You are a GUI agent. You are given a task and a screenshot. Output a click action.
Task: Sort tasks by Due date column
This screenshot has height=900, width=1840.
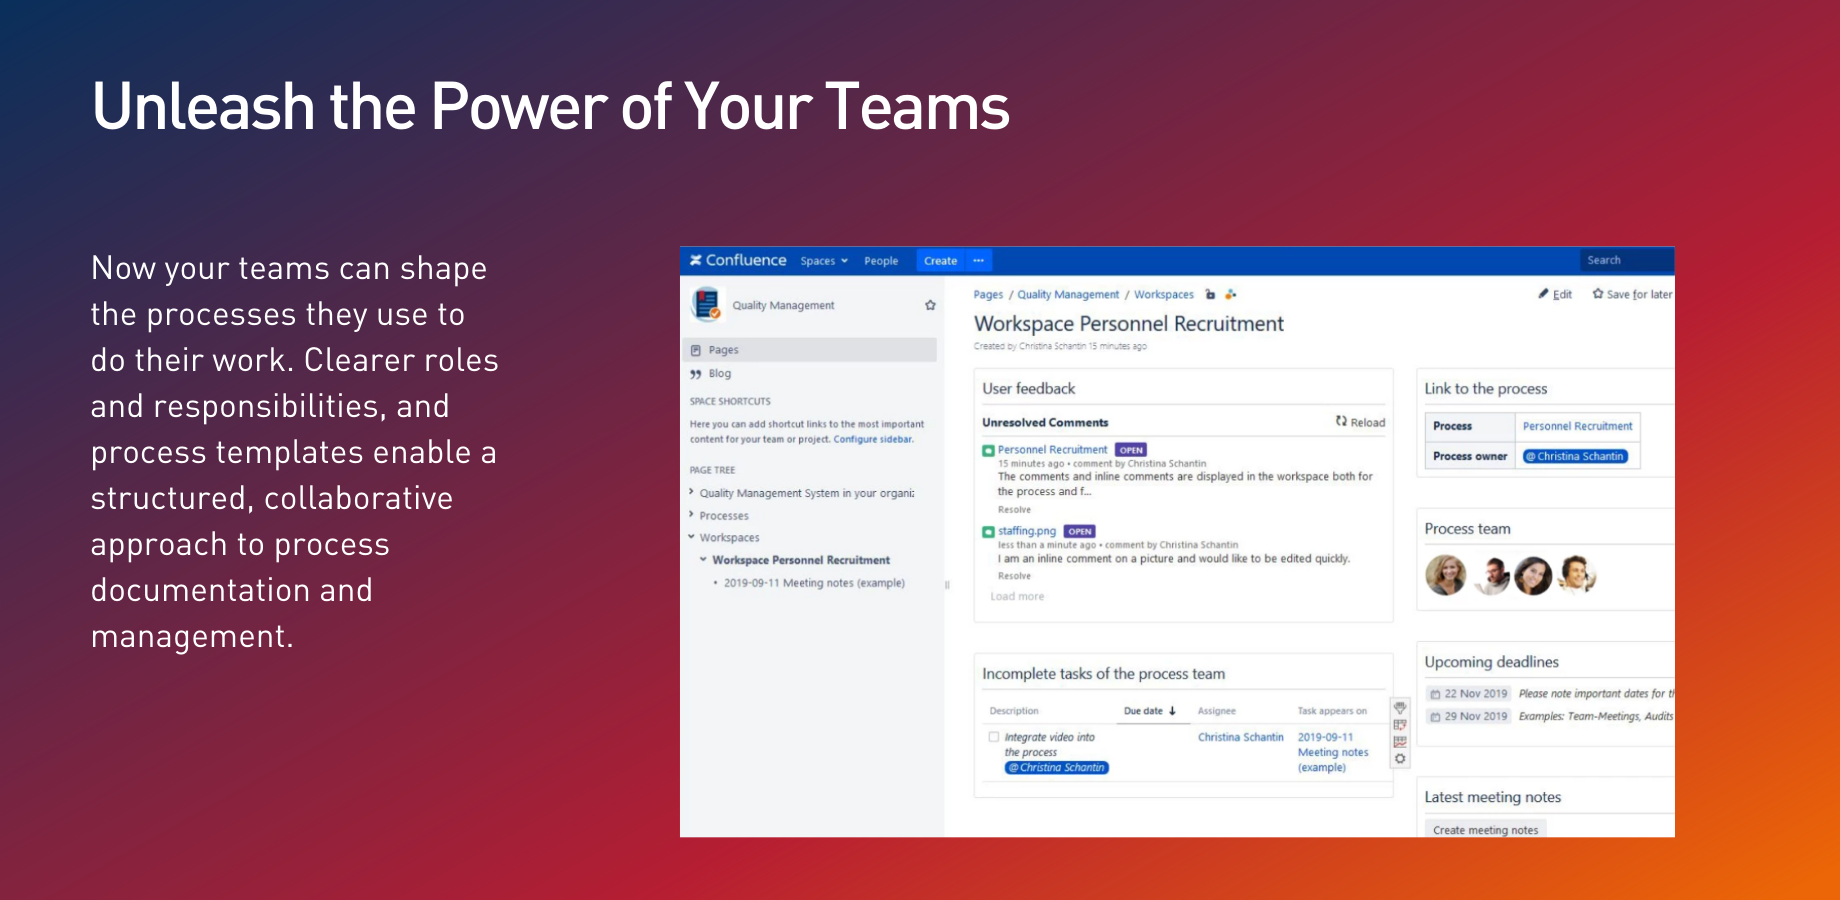(1150, 711)
